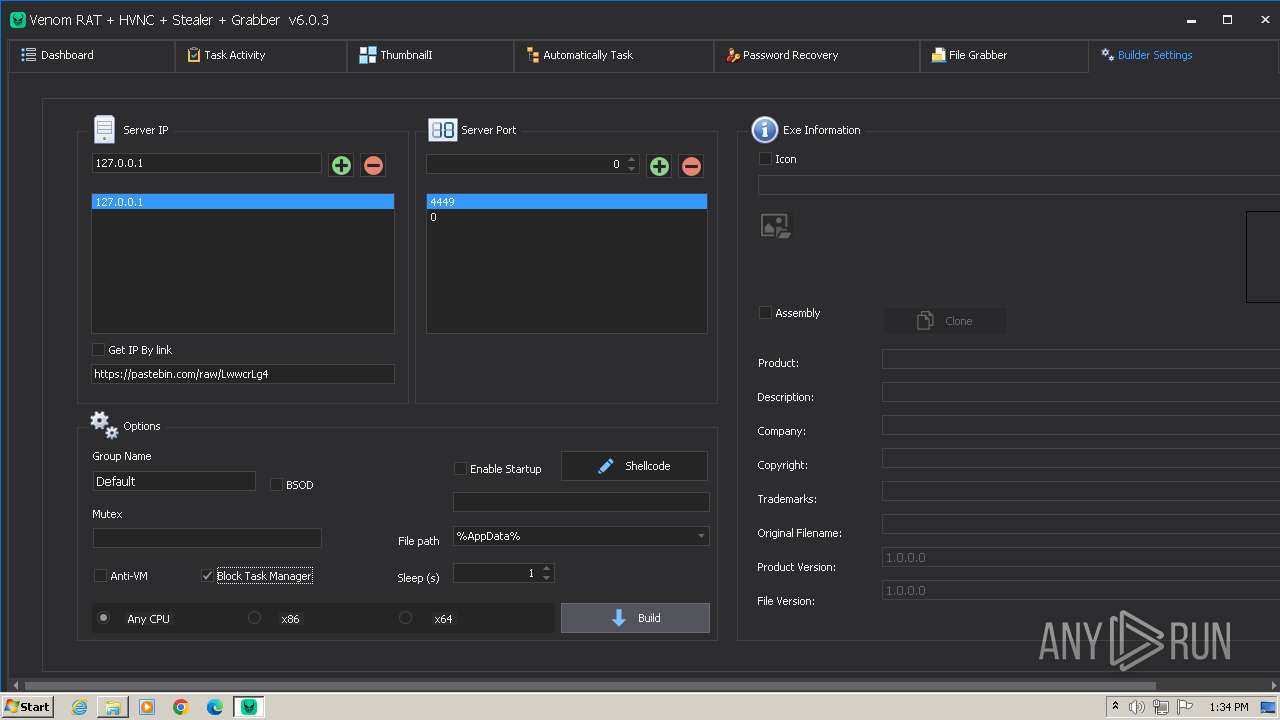The height and width of the screenshot is (720, 1280).
Task: Click the Group Name field showing Default
Action: (174, 481)
